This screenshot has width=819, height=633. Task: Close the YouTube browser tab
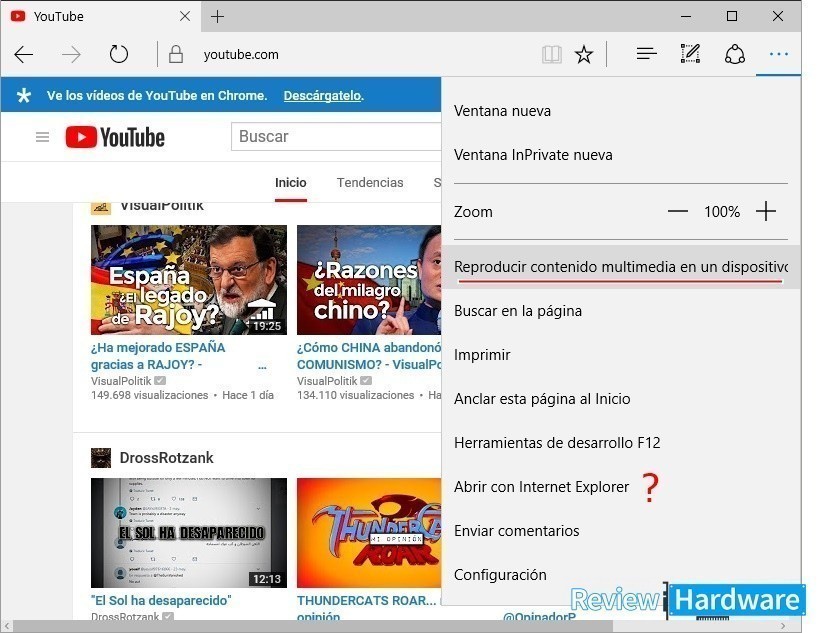(x=185, y=17)
